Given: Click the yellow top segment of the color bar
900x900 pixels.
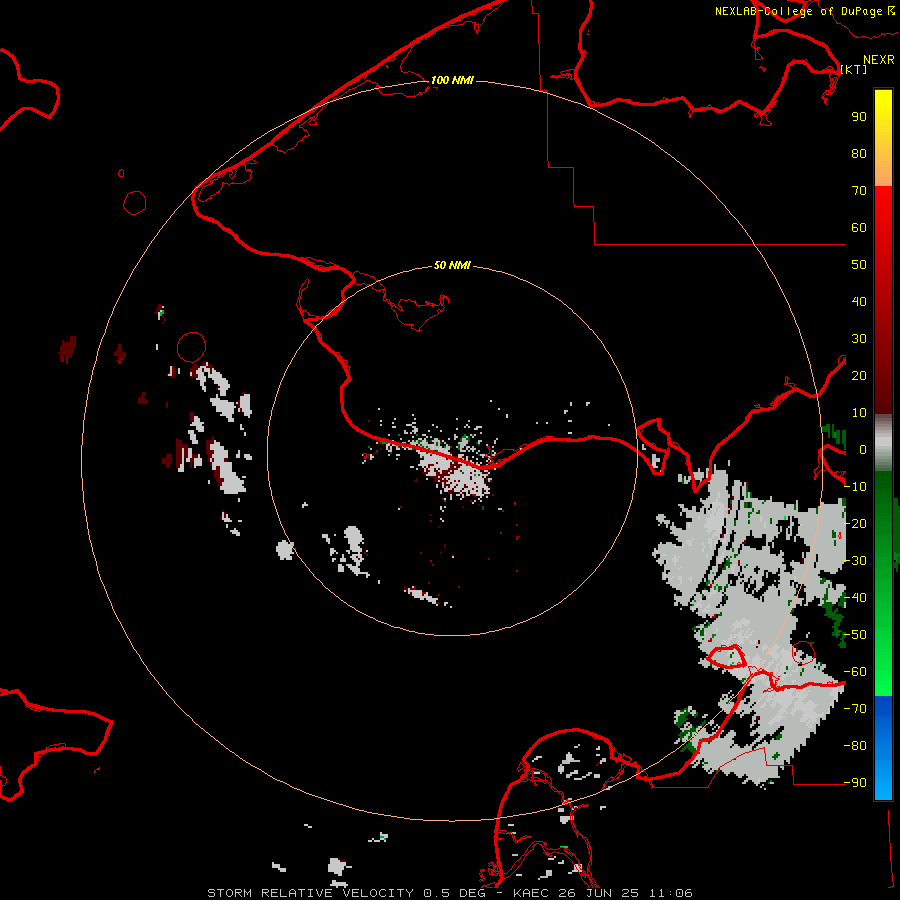Looking at the screenshot, I should pyautogui.click(x=883, y=138).
